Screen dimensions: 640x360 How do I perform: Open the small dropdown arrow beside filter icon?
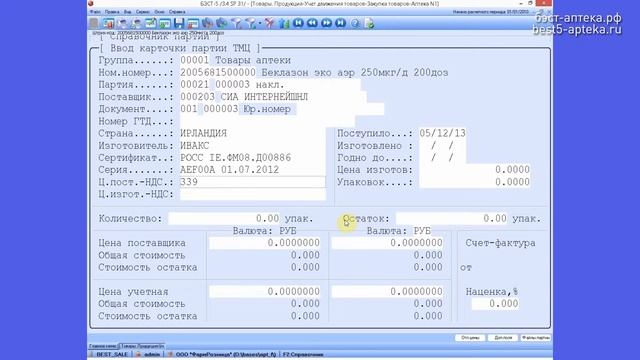coord(260,23)
